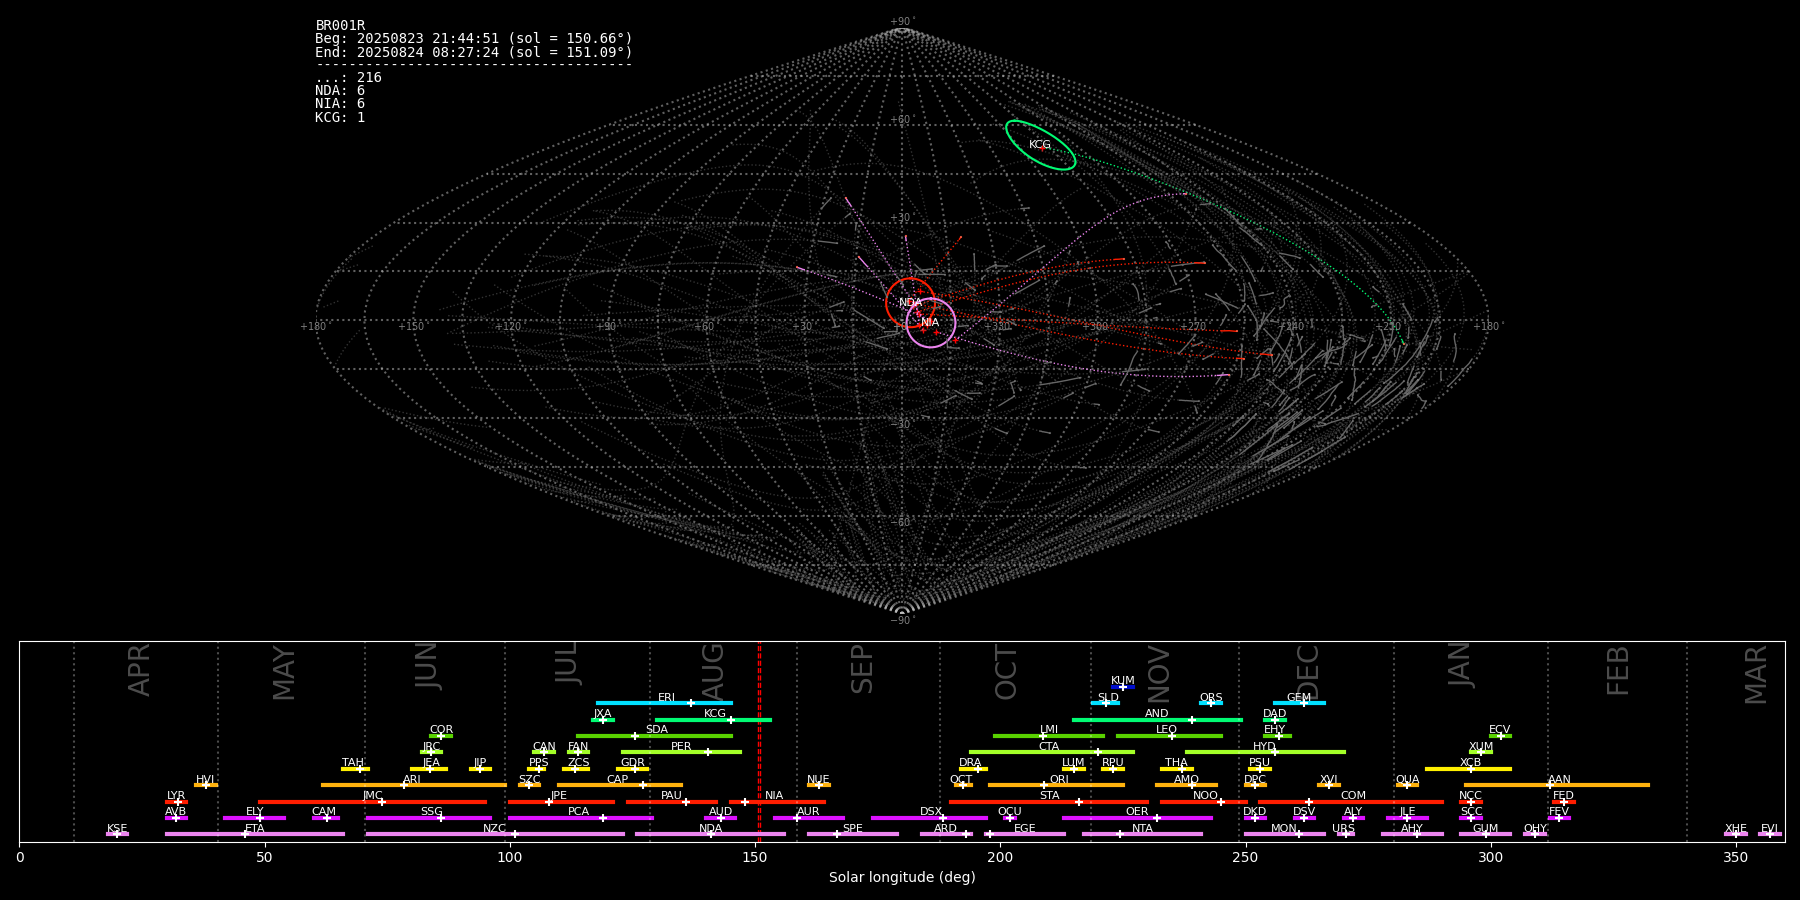Click the red dashed current-date line in timeline

(x=759, y=740)
